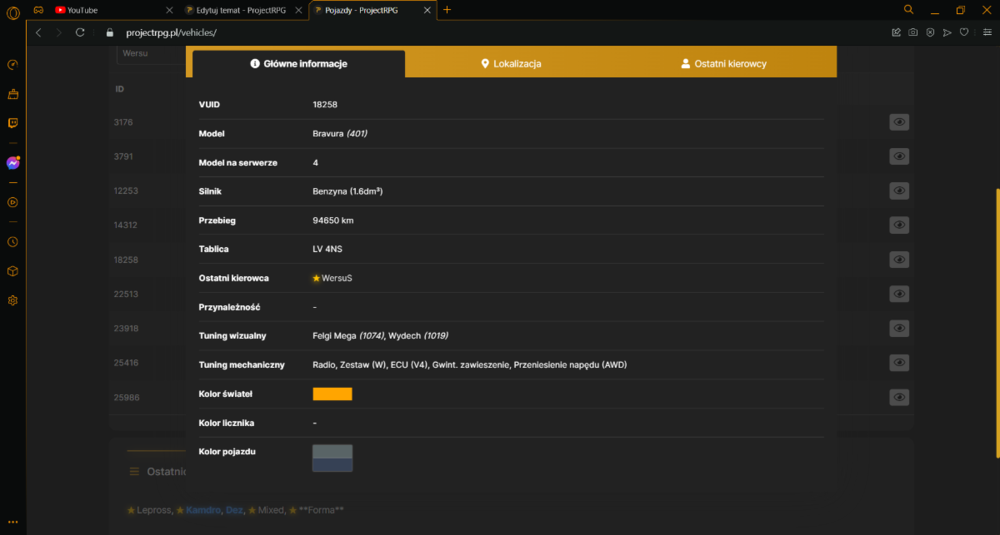This screenshot has width=1000, height=535.
Task: Open a new tab with plus
Action: [447, 10]
